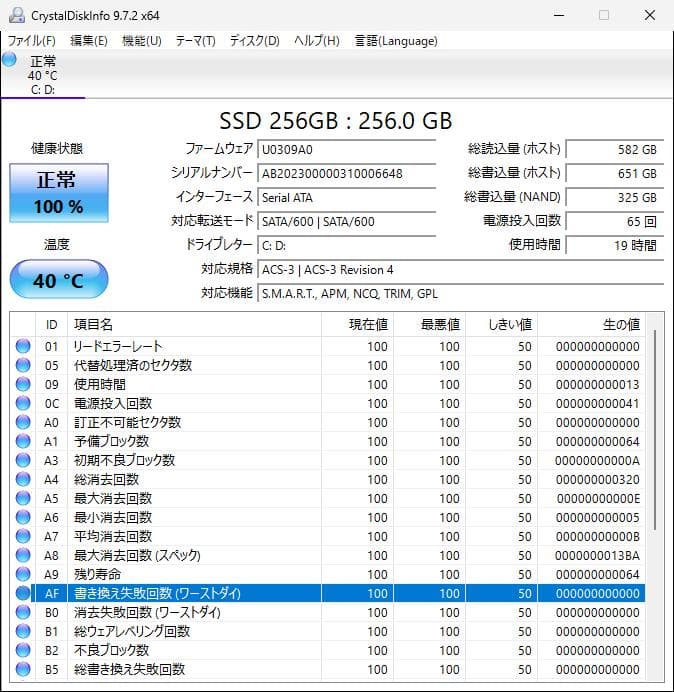
Task: Open the 機能(U) menu
Action: [x=141, y=41]
